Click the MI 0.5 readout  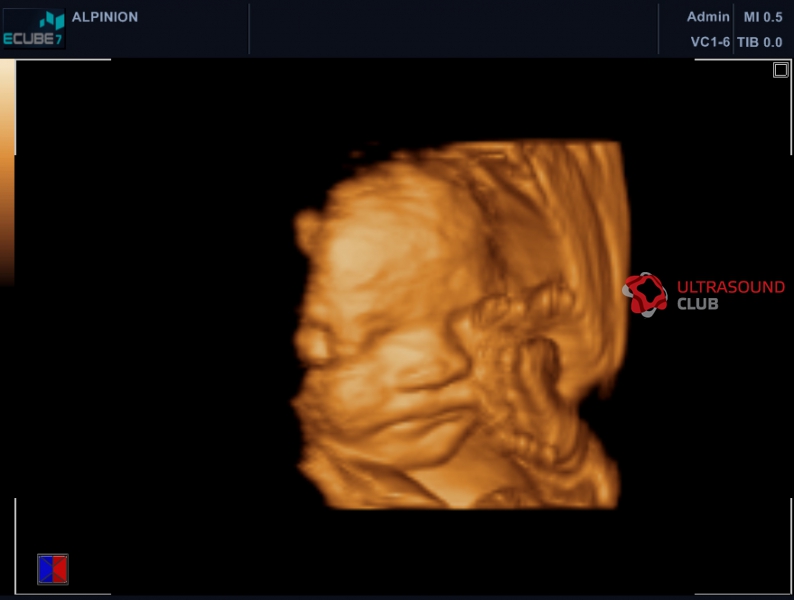(763, 17)
